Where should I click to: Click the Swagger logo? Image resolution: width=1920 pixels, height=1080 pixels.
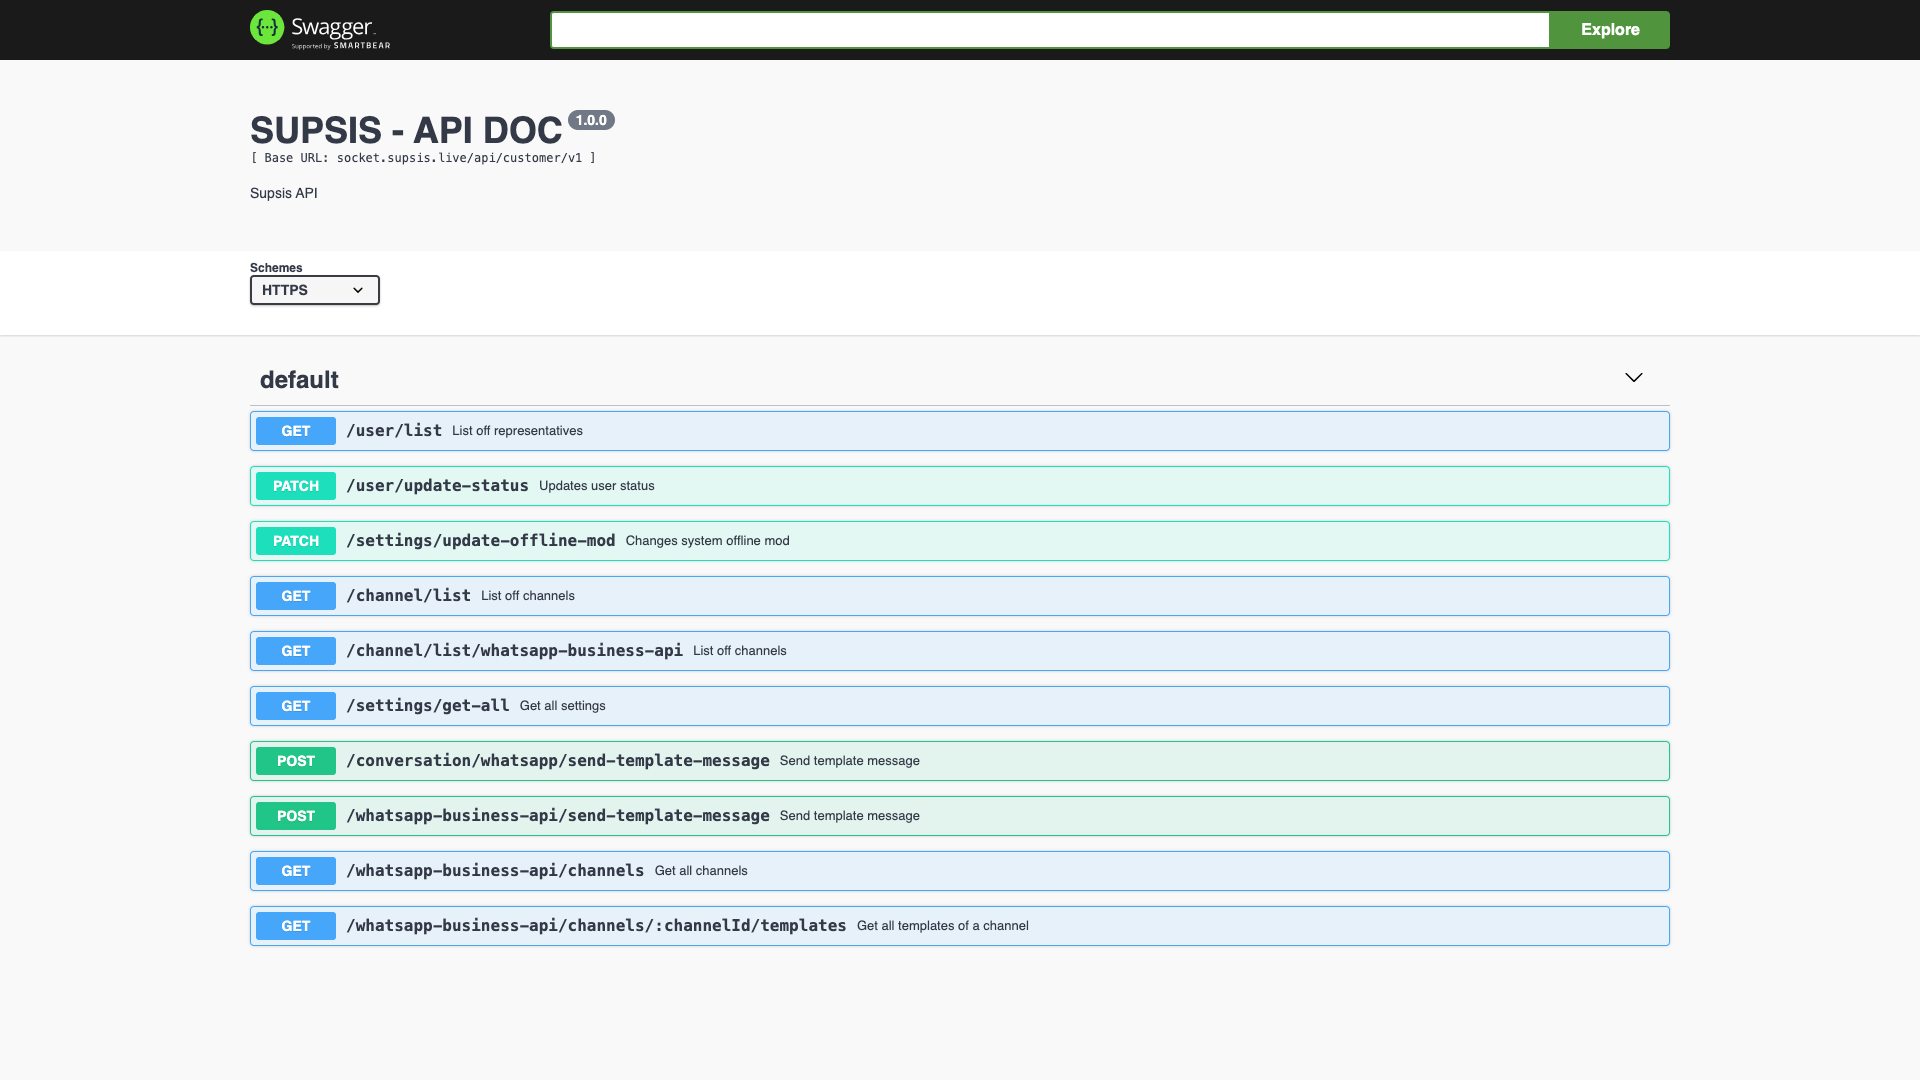tap(320, 29)
